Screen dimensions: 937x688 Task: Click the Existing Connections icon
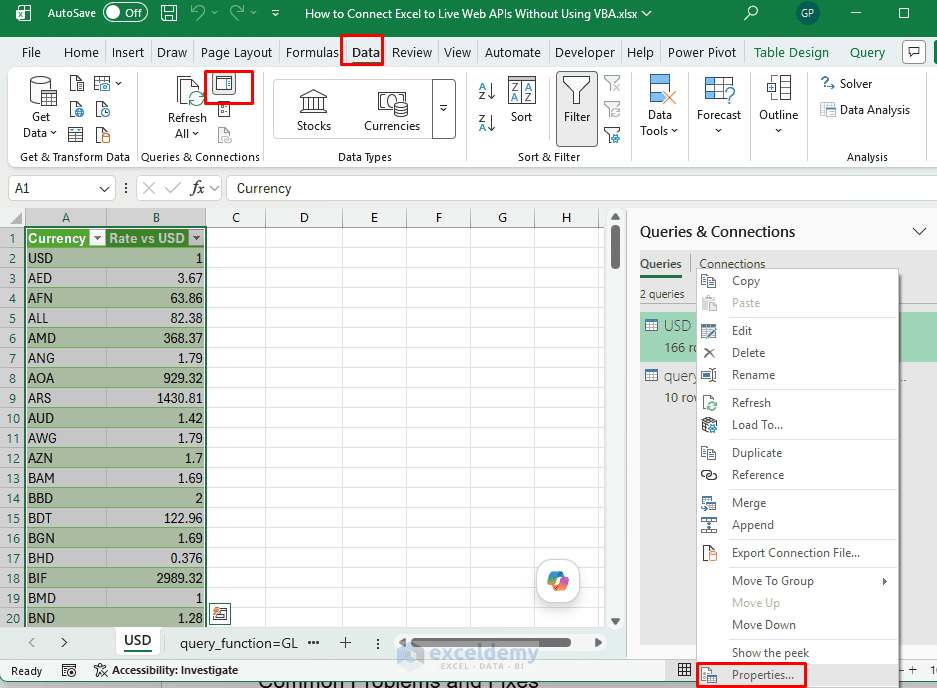[103, 135]
